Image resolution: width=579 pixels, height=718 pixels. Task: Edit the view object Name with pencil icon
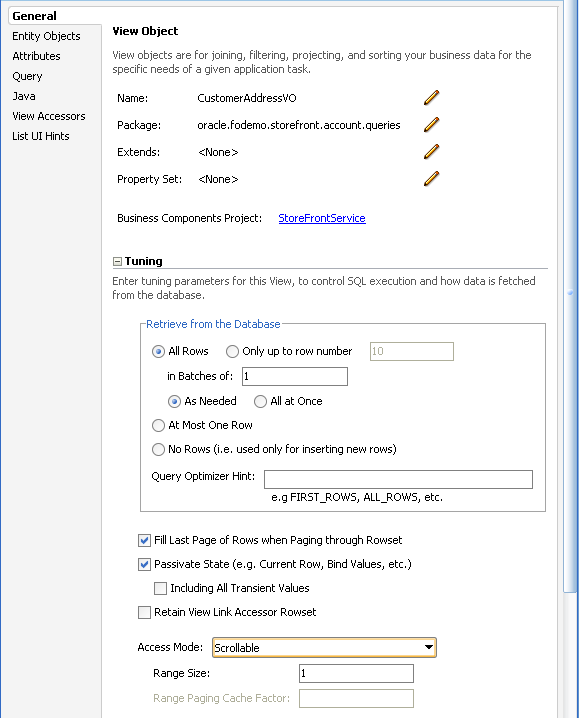coord(432,98)
